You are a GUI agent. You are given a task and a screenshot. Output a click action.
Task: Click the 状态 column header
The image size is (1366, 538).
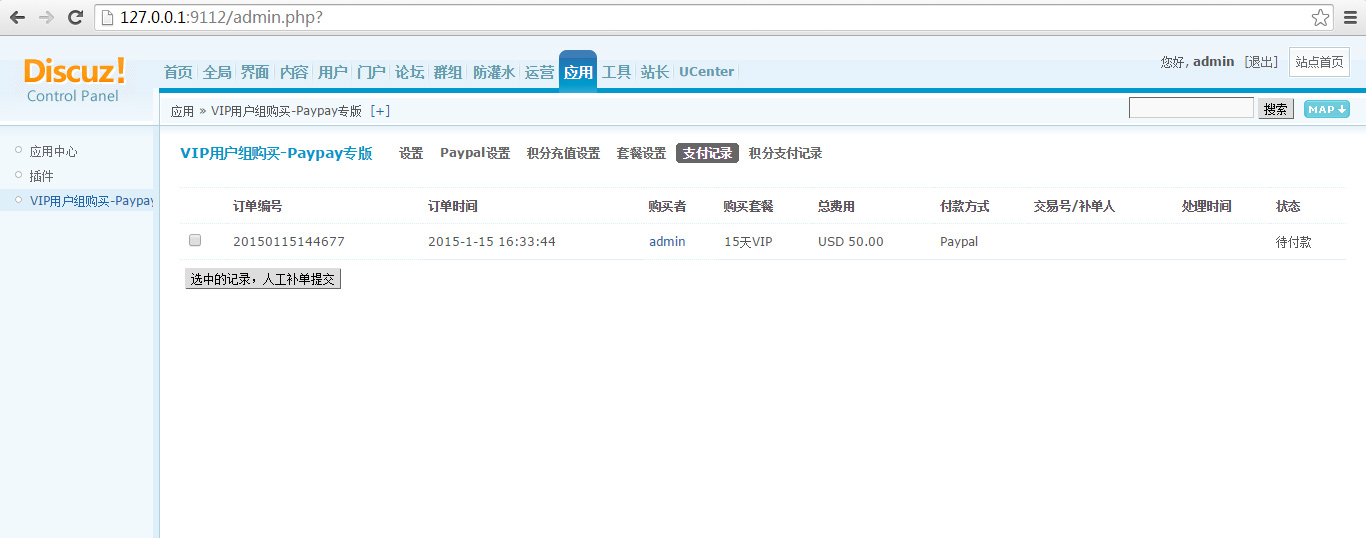pyautogui.click(x=1288, y=206)
